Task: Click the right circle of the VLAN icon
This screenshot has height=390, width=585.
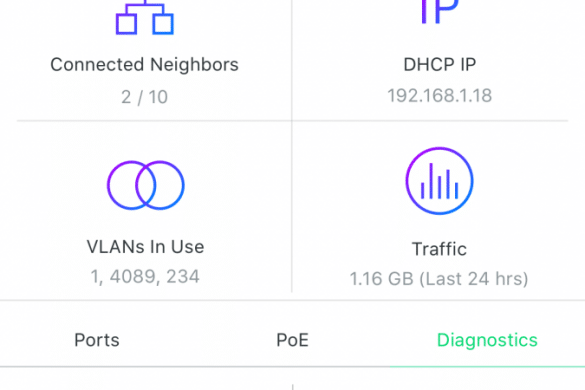Action: 160,185
